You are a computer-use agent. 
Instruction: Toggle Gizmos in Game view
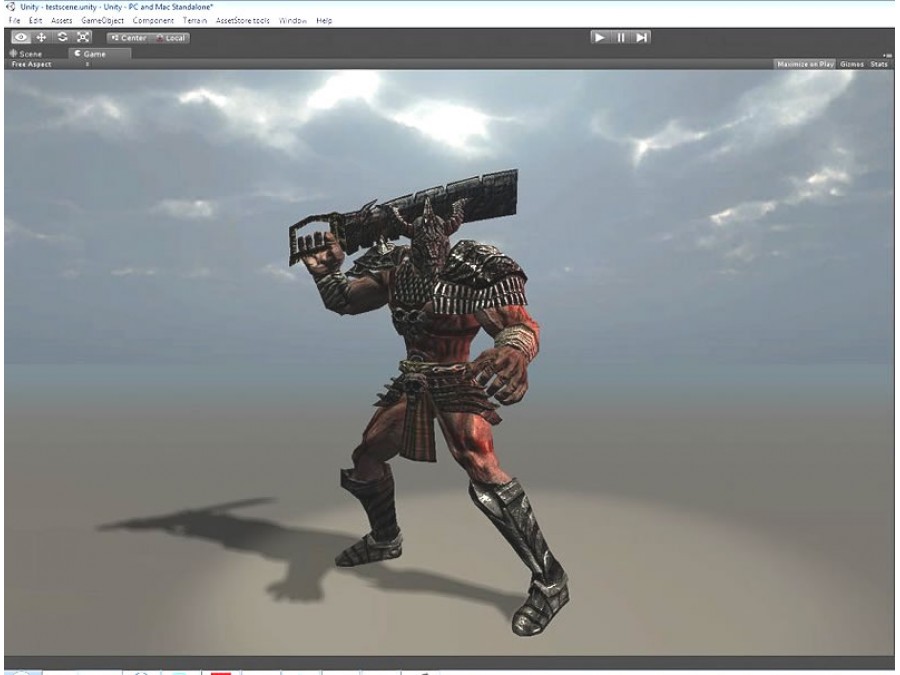(x=852, y=64)
